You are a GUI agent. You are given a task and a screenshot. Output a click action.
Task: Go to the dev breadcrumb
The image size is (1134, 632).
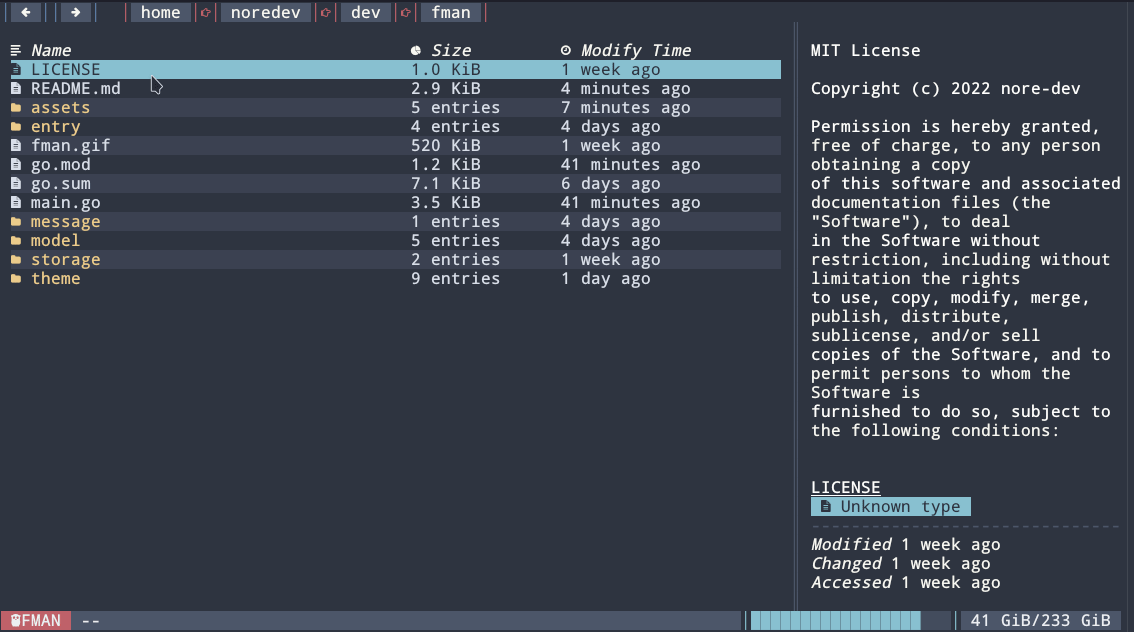pyautogui.click(x=366, y=12)
